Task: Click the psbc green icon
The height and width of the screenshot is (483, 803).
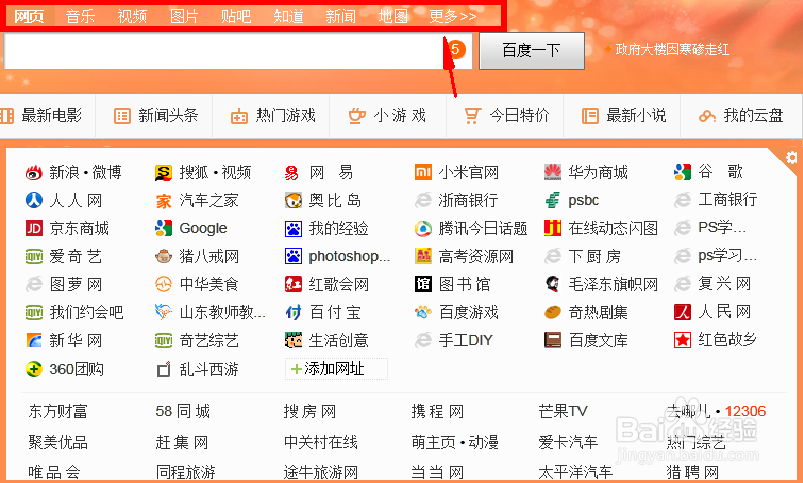Action: point(552,200)
